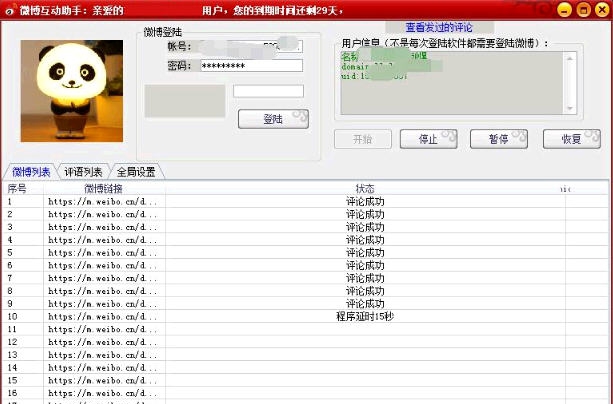This screenshot has width=613, height=404.
Task: Focus the 帐号 account input field
Action: pos(251,46)
